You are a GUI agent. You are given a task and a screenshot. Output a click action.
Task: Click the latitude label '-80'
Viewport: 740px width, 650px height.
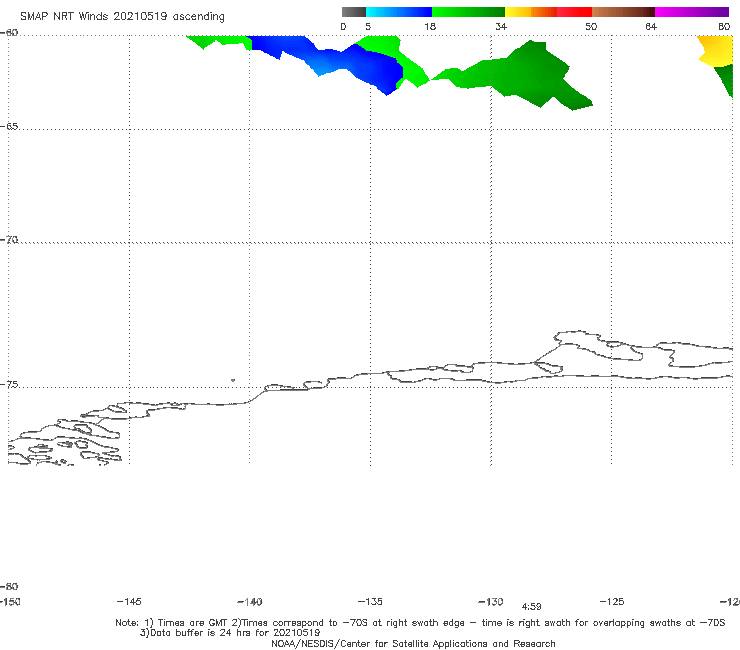pos(9,586)
